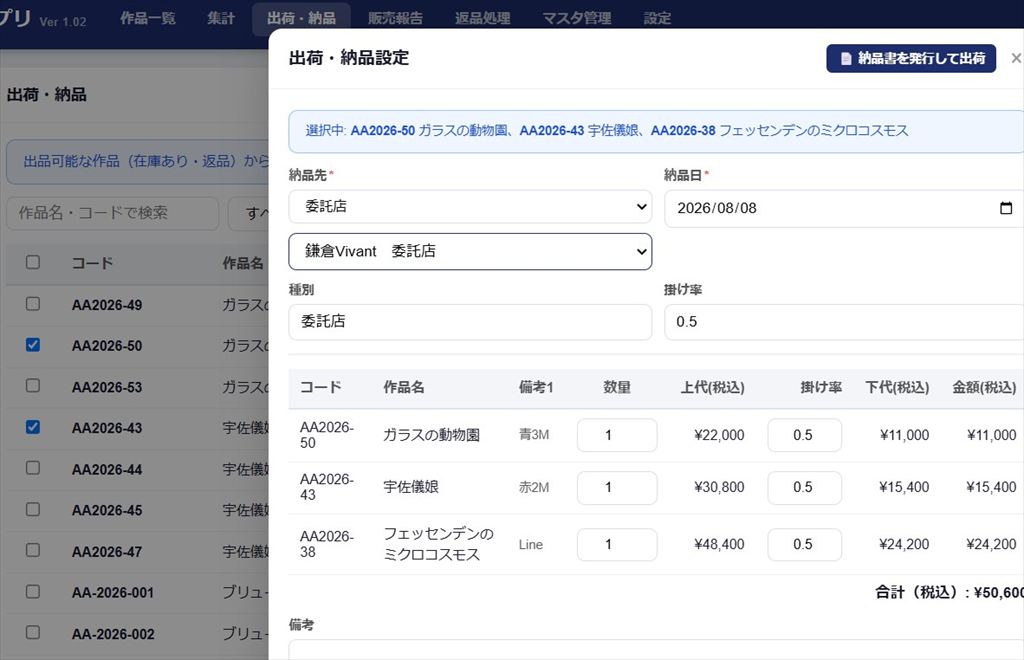Click the 種別 field showing 委託店
1024x660 pixels.
tap(470, 322)
